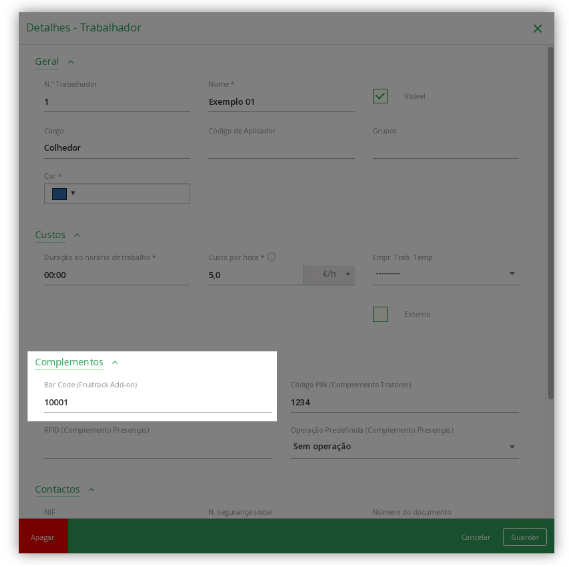Open the Empr. Trab. Temp. dropdown
Image resolution: width=569 pixels, height=567 pixels.
[x=446, y=274]
